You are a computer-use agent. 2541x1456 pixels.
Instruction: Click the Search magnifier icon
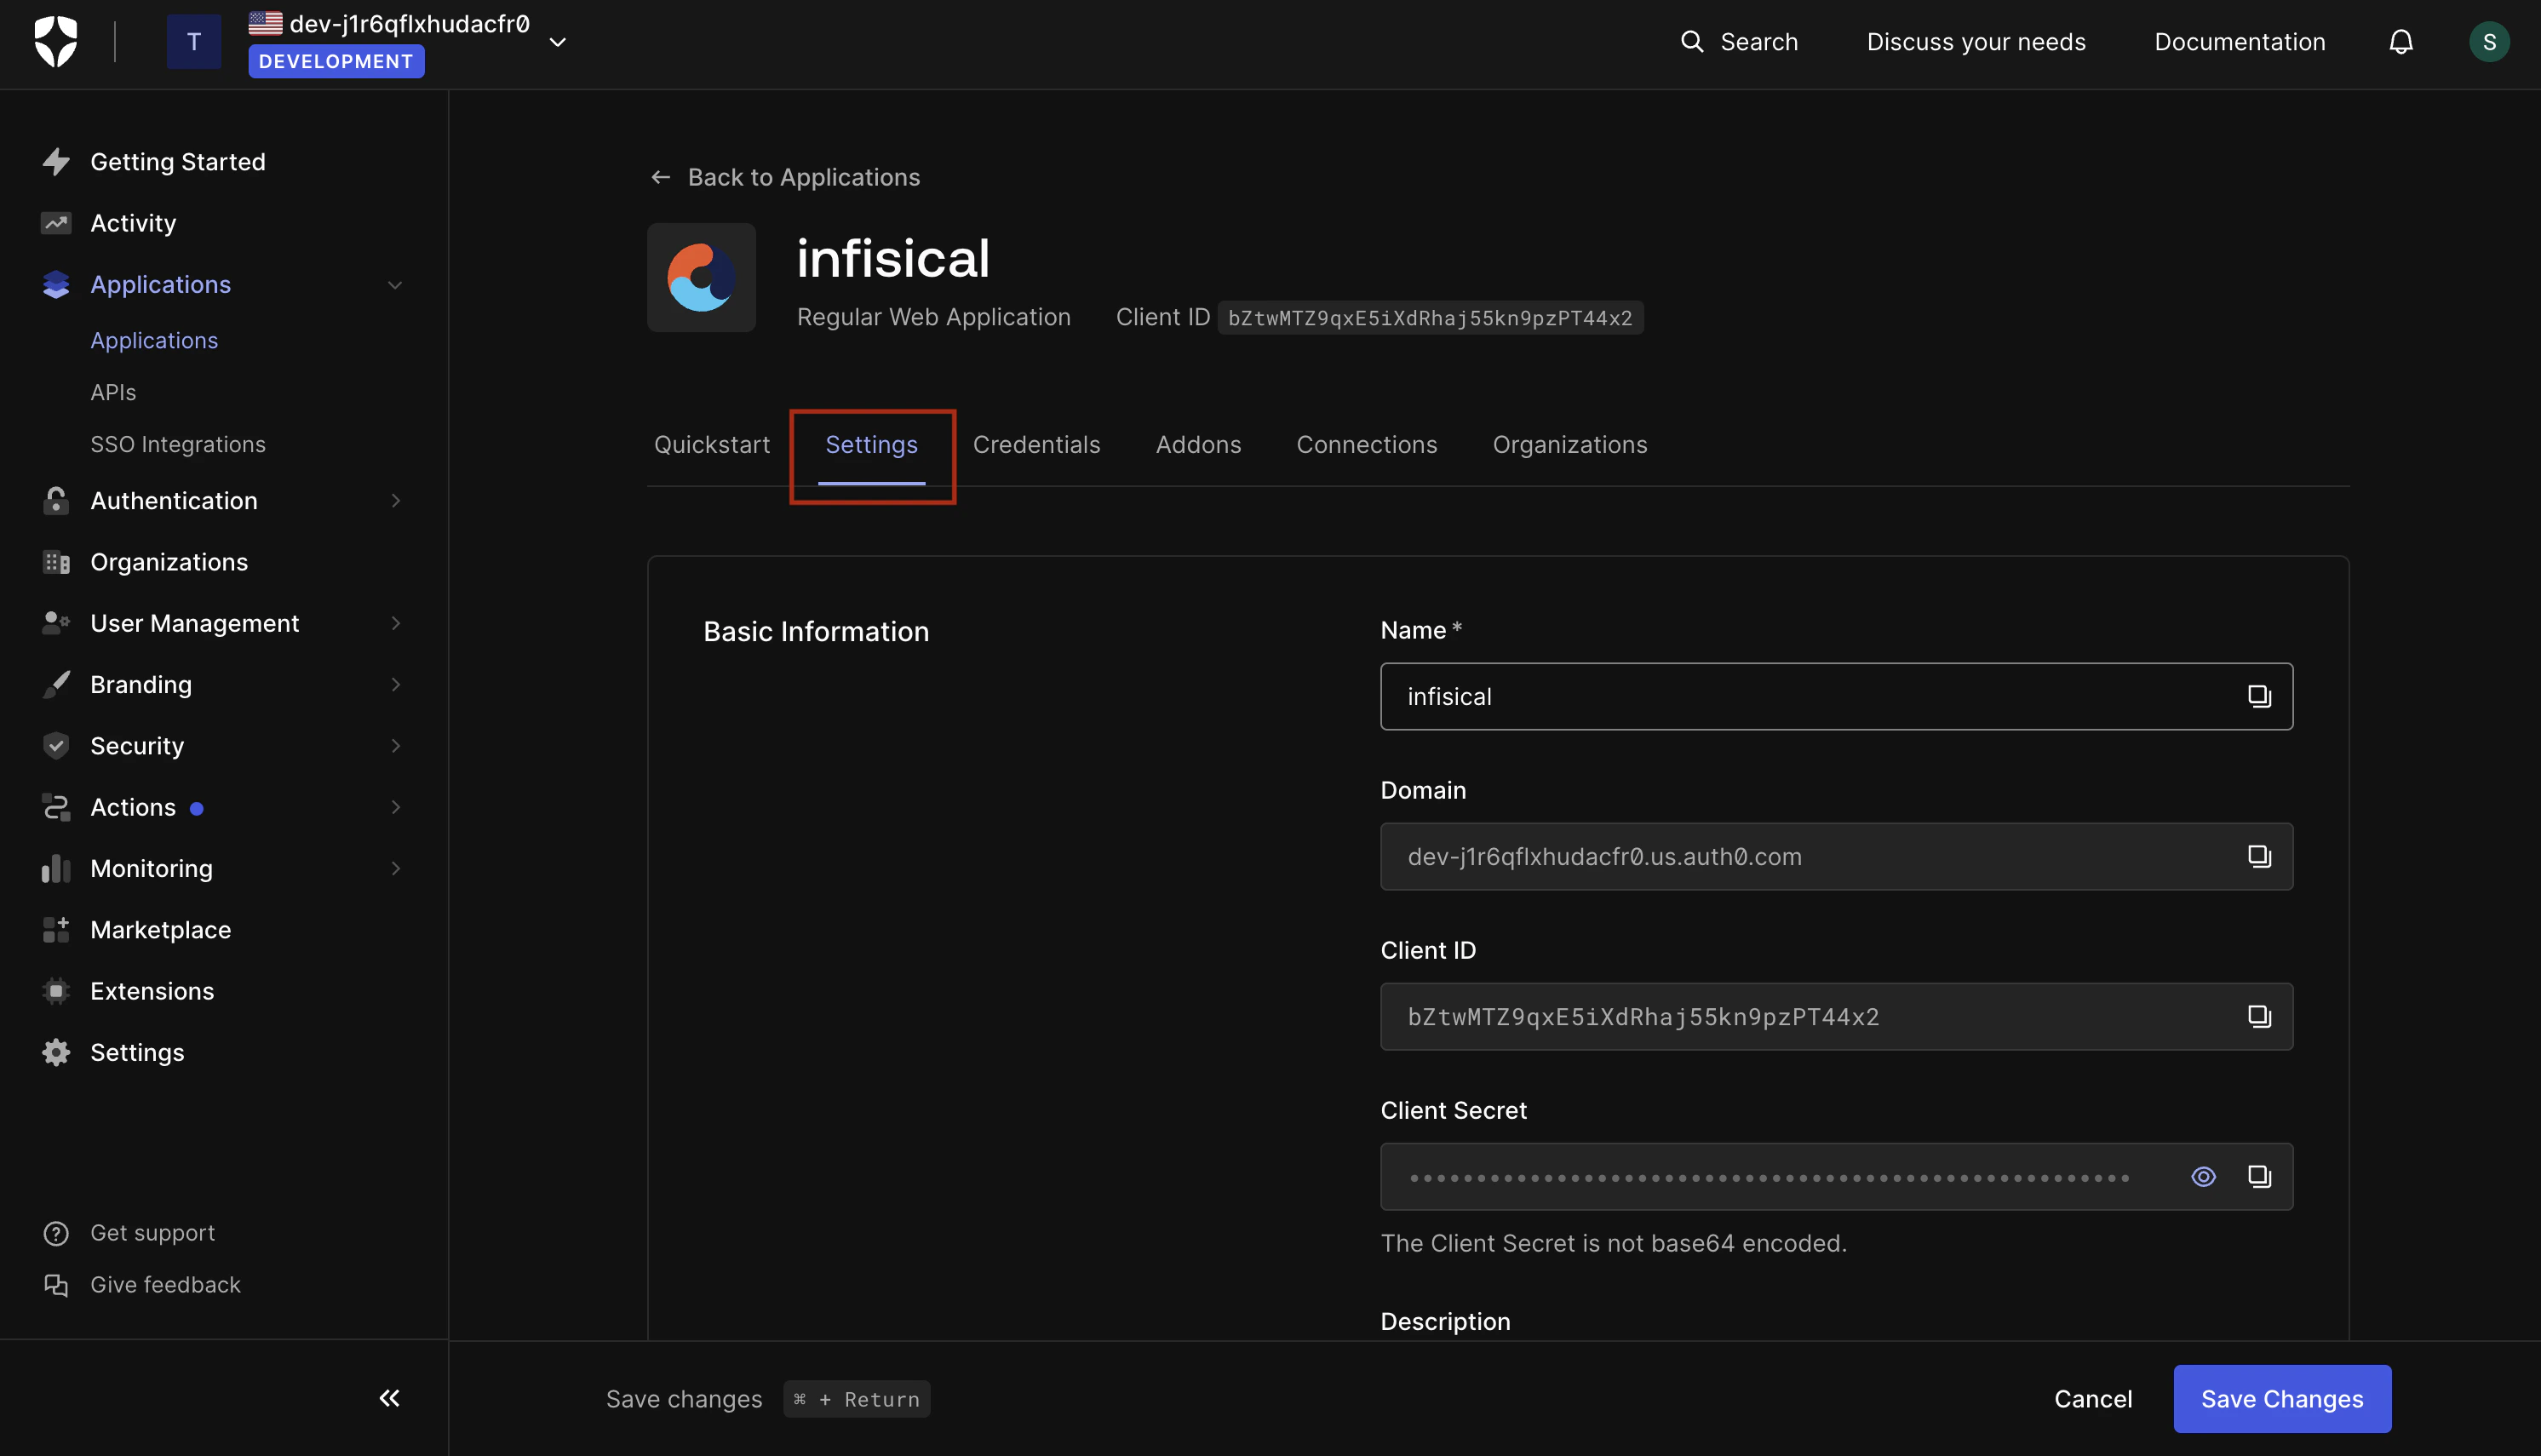(1691, 41)
